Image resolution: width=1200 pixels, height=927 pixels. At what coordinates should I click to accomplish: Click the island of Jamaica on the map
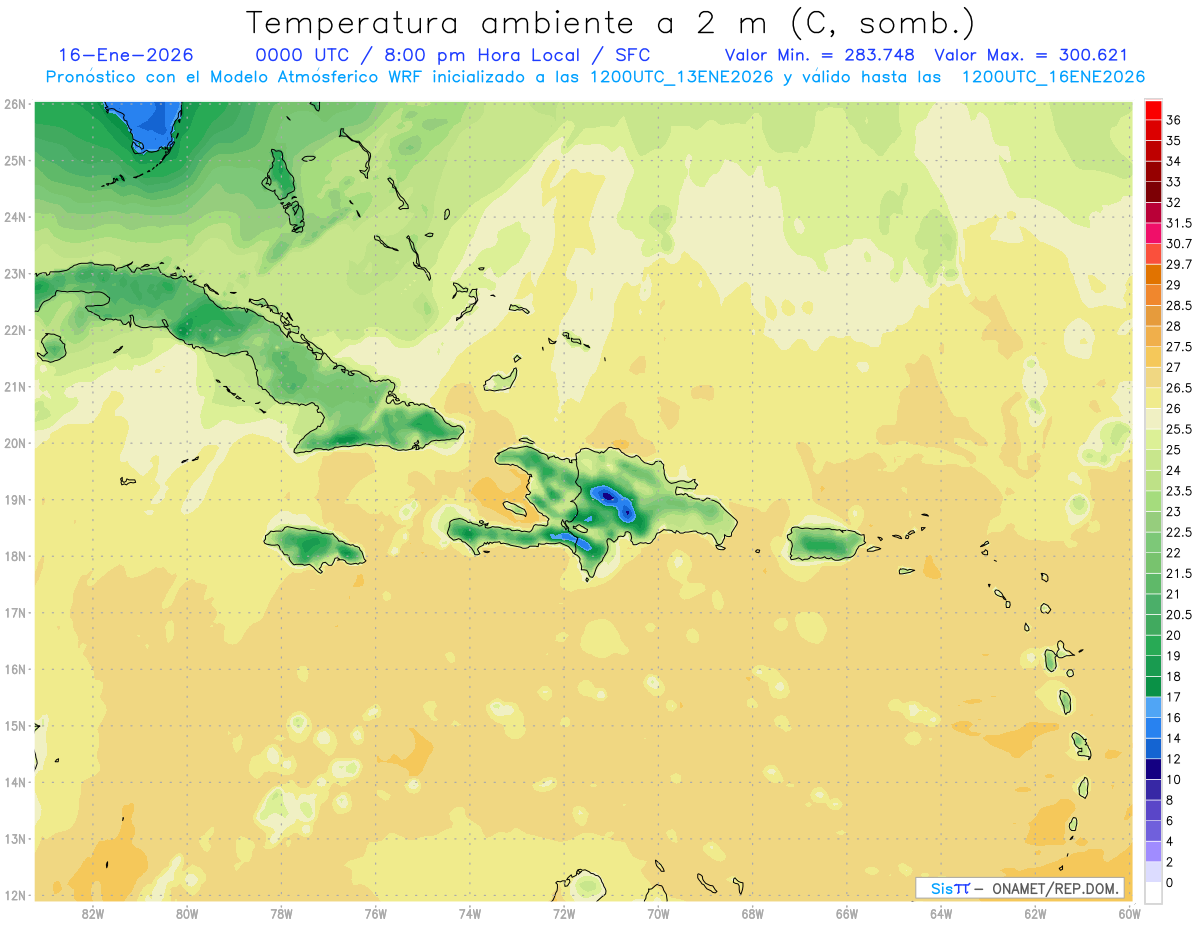coord(314,547)
